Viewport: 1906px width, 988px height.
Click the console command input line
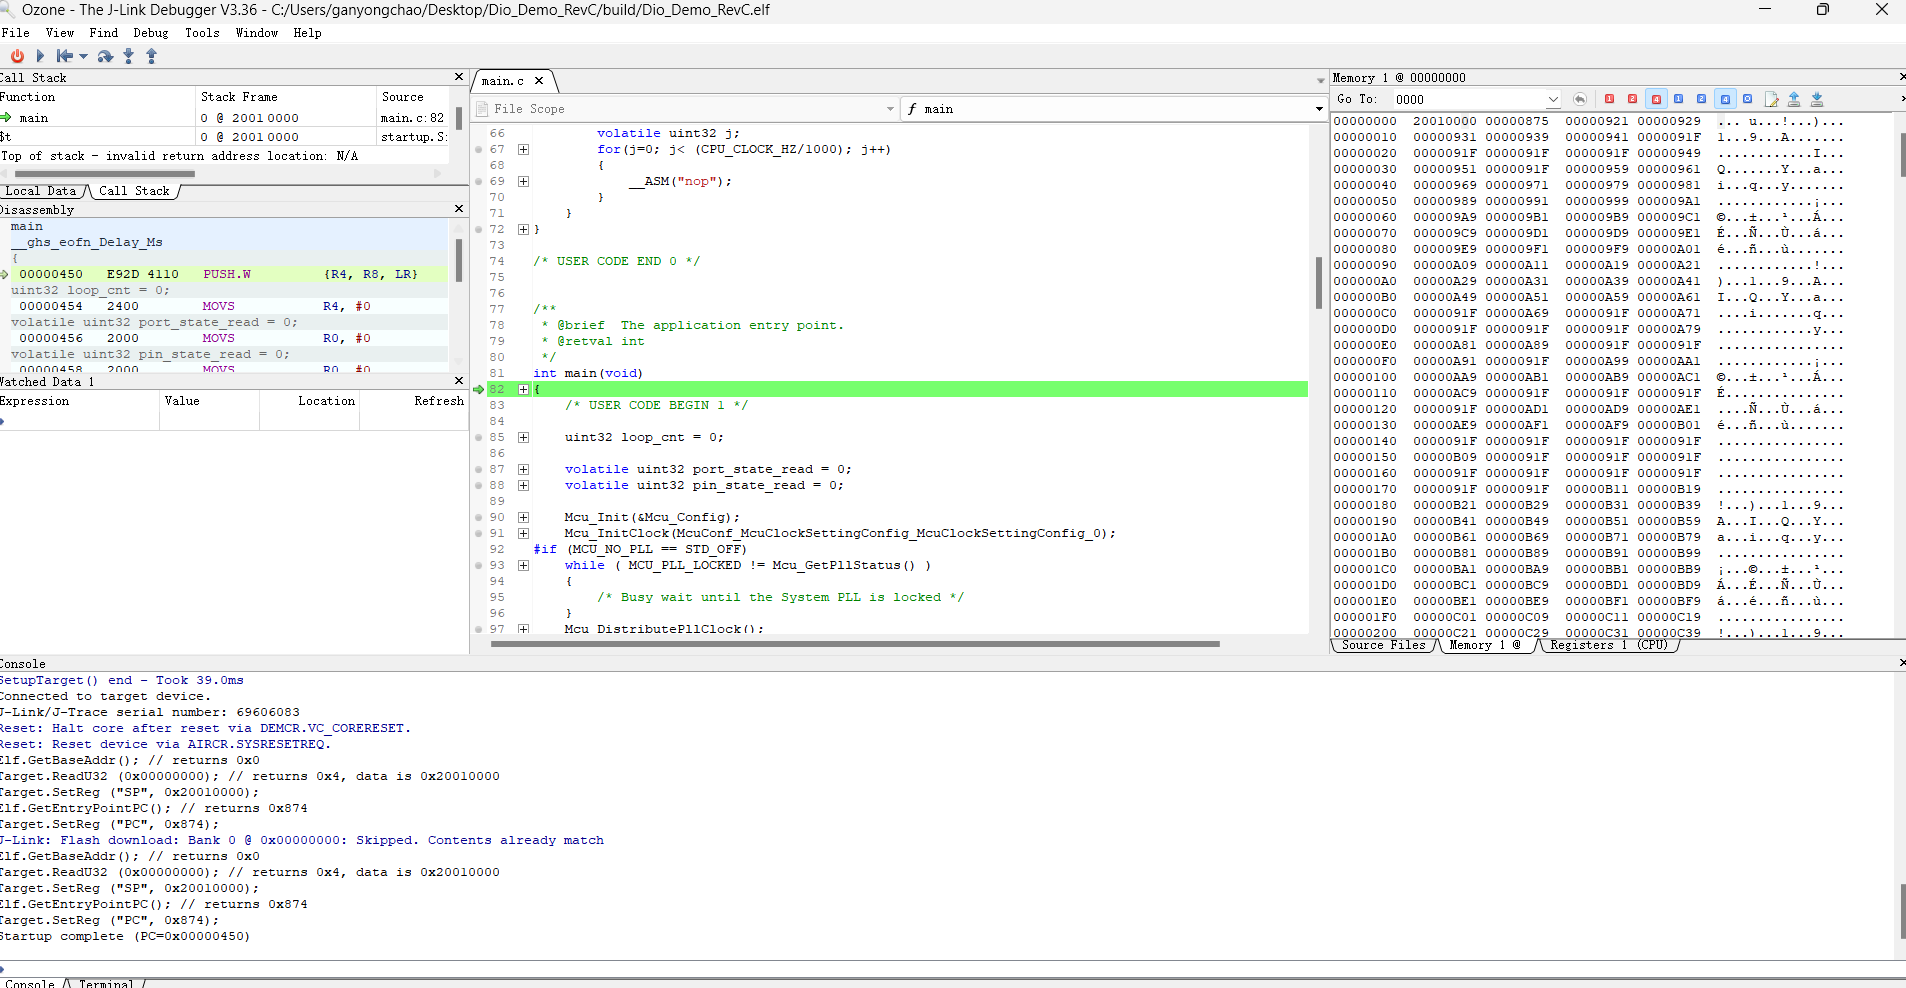[x=950, y=968]
